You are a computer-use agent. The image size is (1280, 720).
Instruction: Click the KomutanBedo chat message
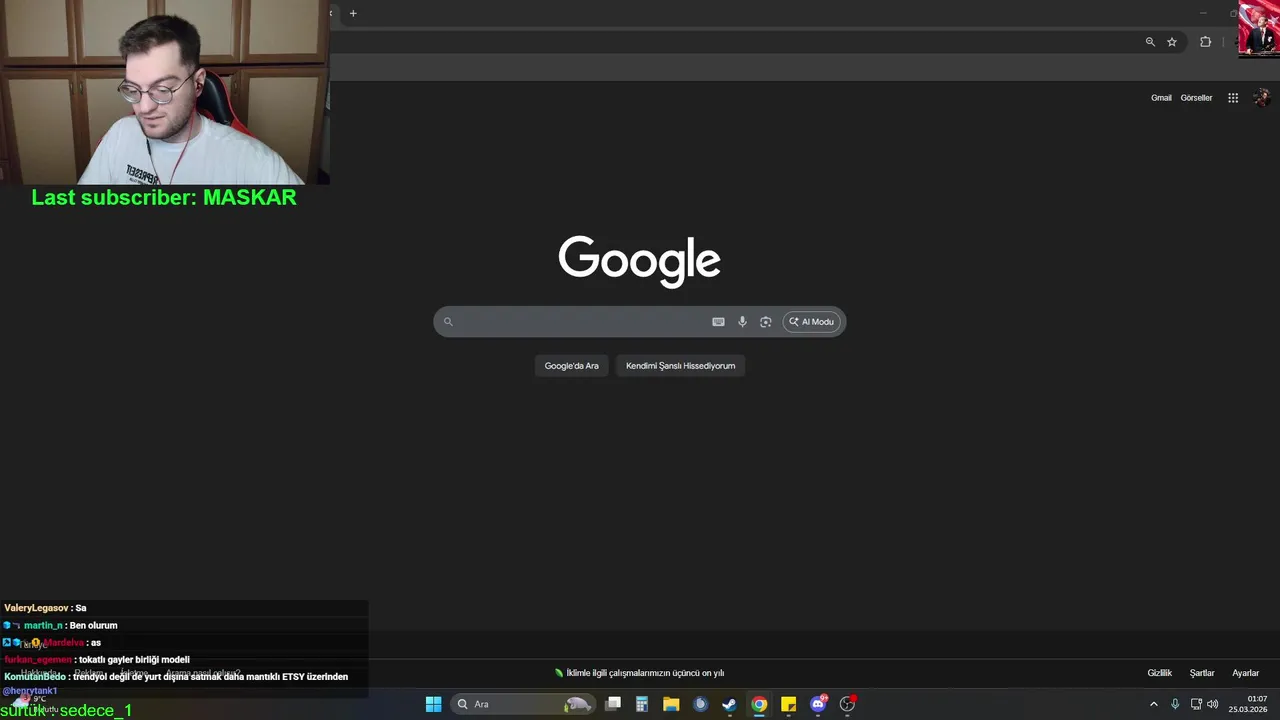click(x=176, y=677)
